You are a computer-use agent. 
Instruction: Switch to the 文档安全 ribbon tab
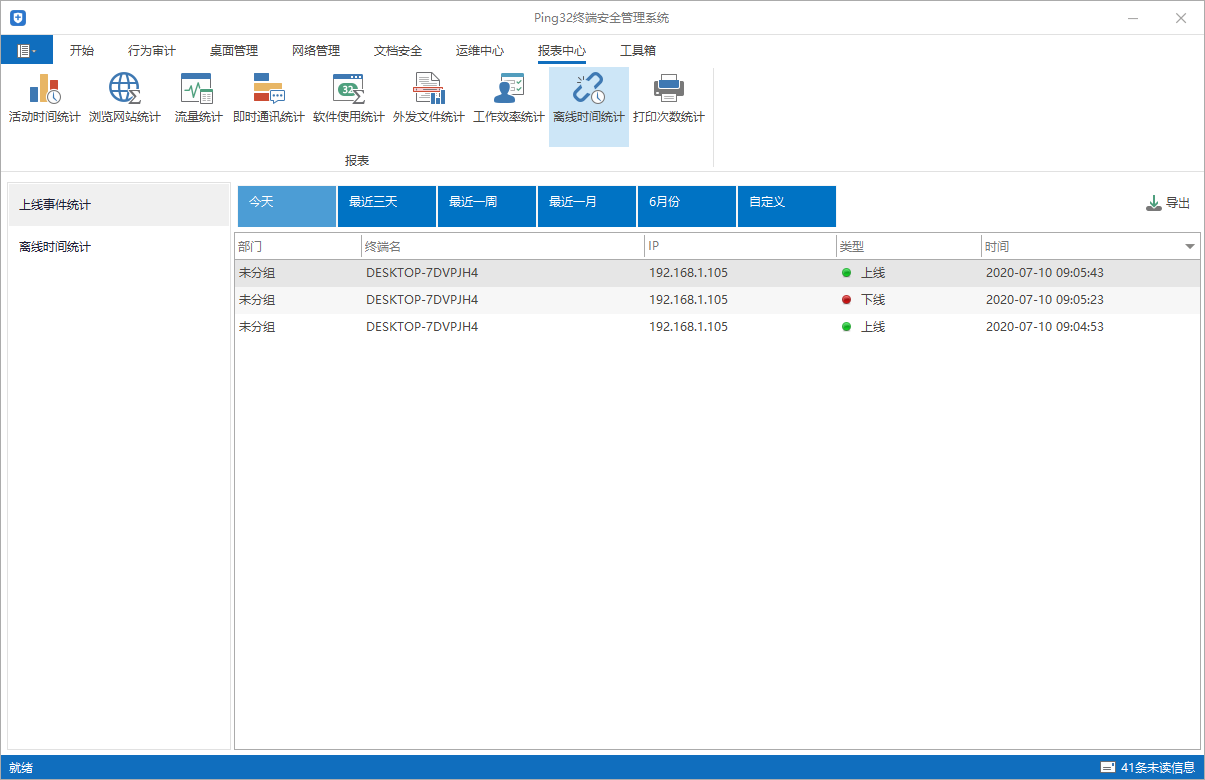pyautogui.click(x=398, y=51)
